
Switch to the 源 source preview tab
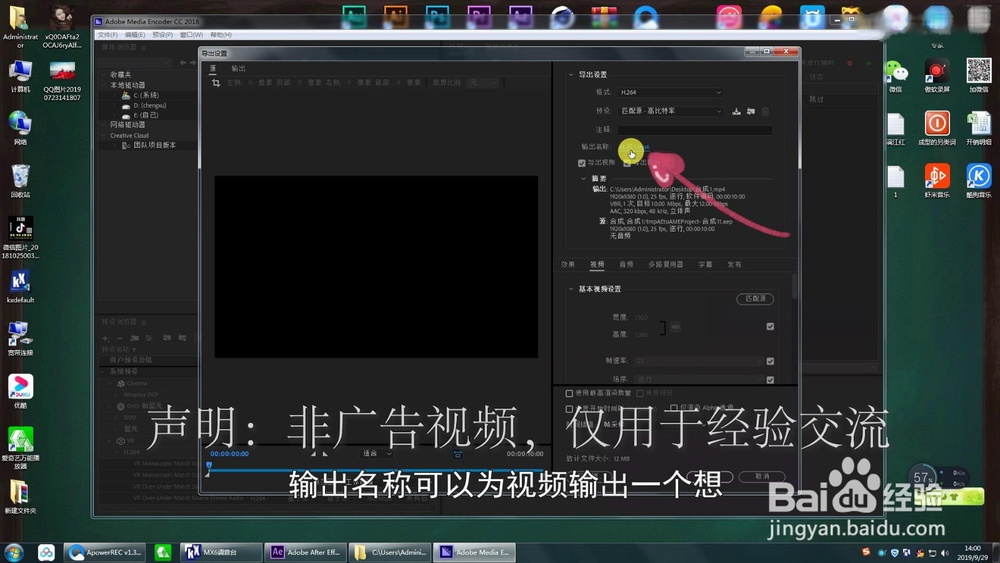point(213,68)
